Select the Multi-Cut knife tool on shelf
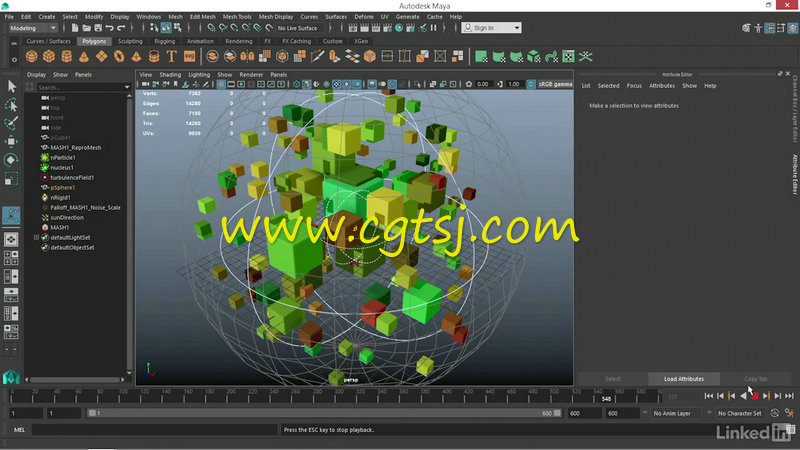The height and width of the screenshot is (450, 800). 317,56
